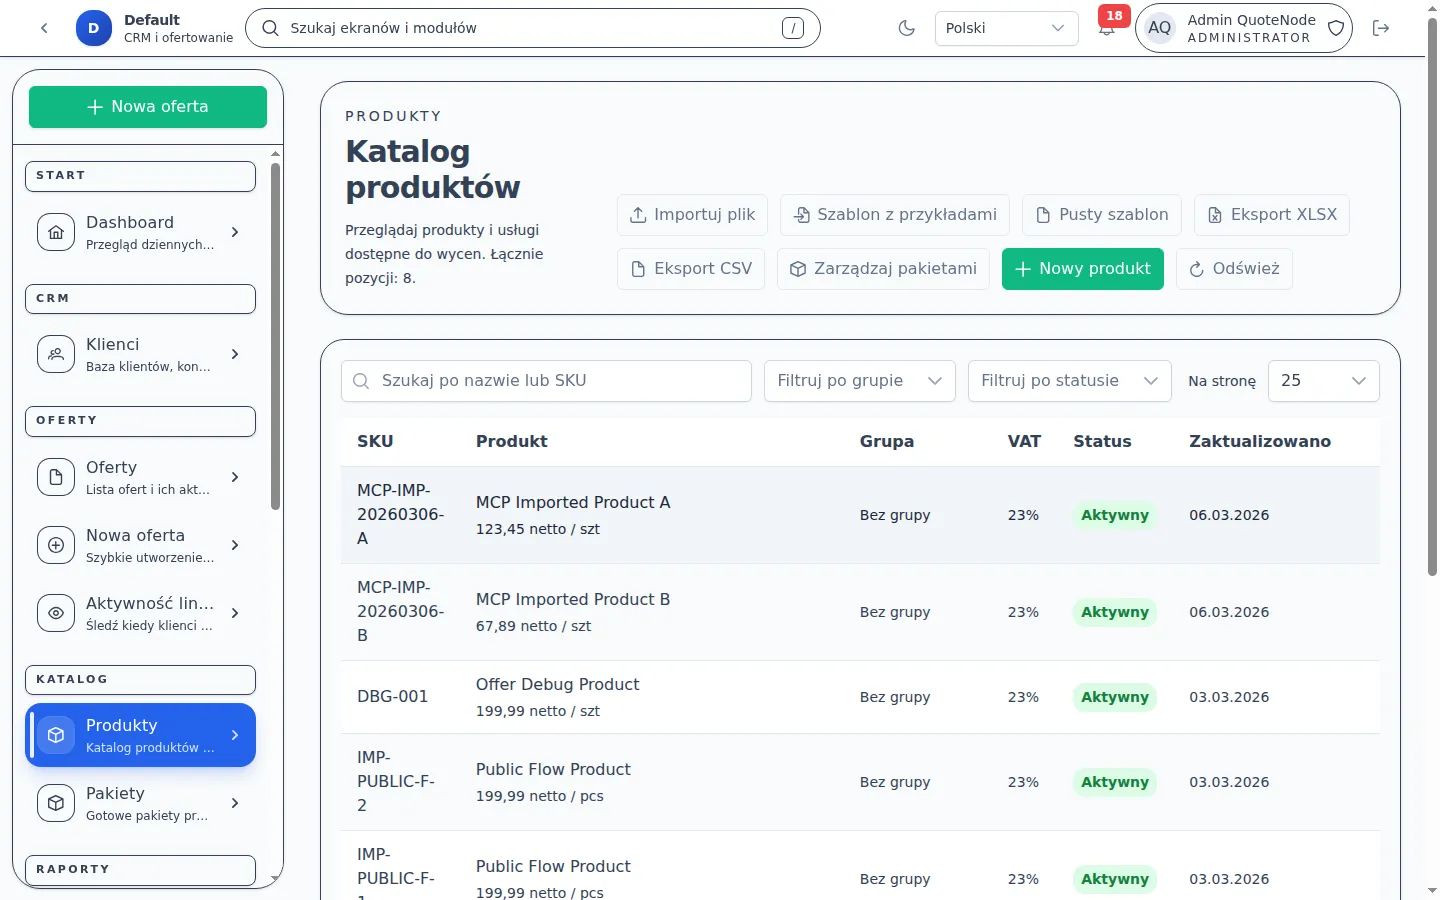Open the Polski language selector

[x=1006, y=28]
